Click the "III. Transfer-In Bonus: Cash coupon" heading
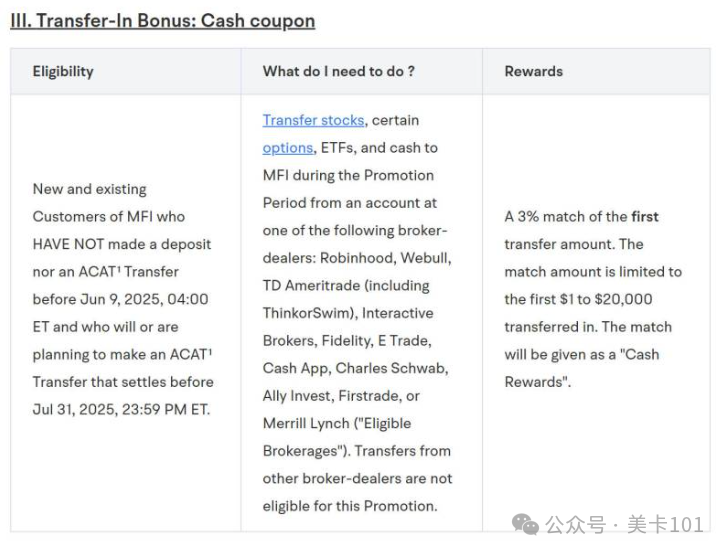Viewport: 727px width, 554px height. 163,21
